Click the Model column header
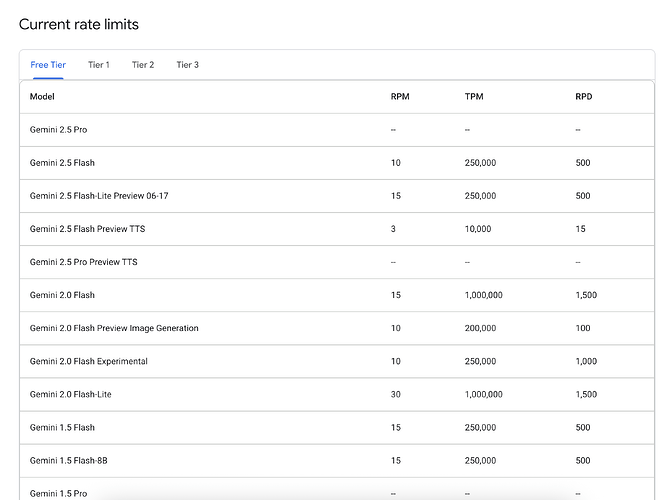Screen dimensions: 666x500 click(42, 96)
